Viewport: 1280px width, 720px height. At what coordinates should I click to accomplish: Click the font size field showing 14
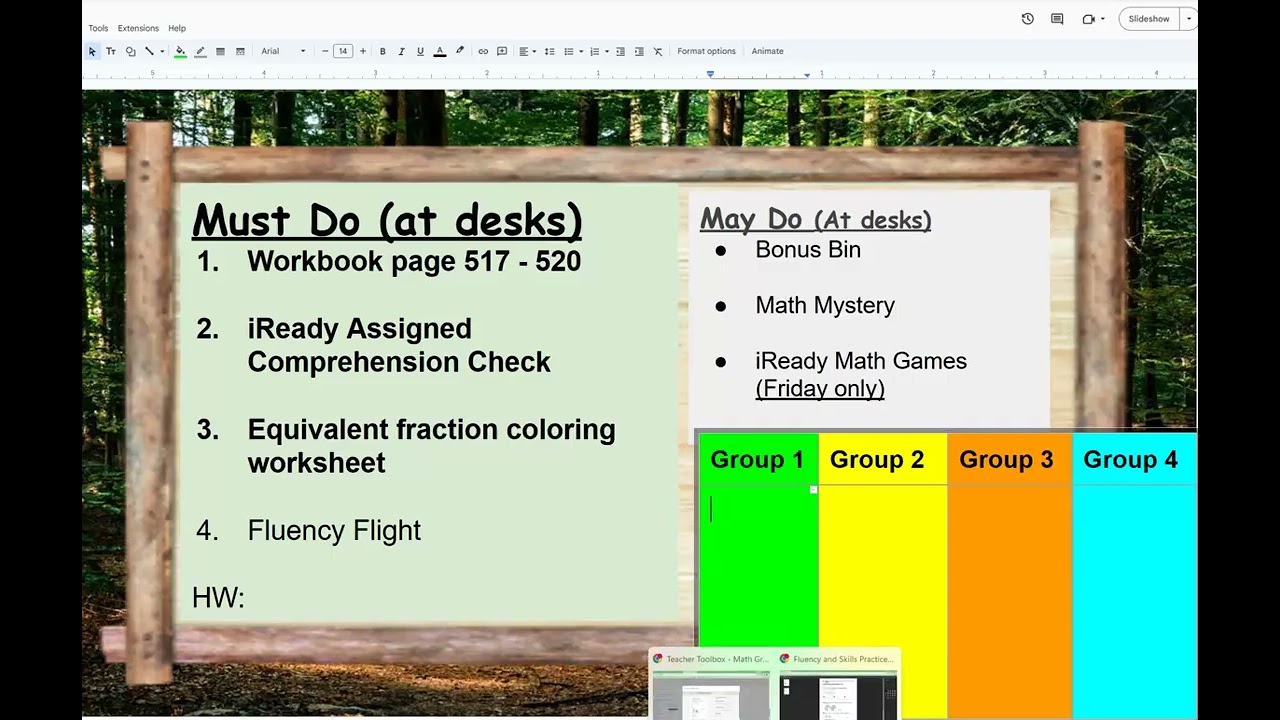pyautogui.click(x=343, y=51)
